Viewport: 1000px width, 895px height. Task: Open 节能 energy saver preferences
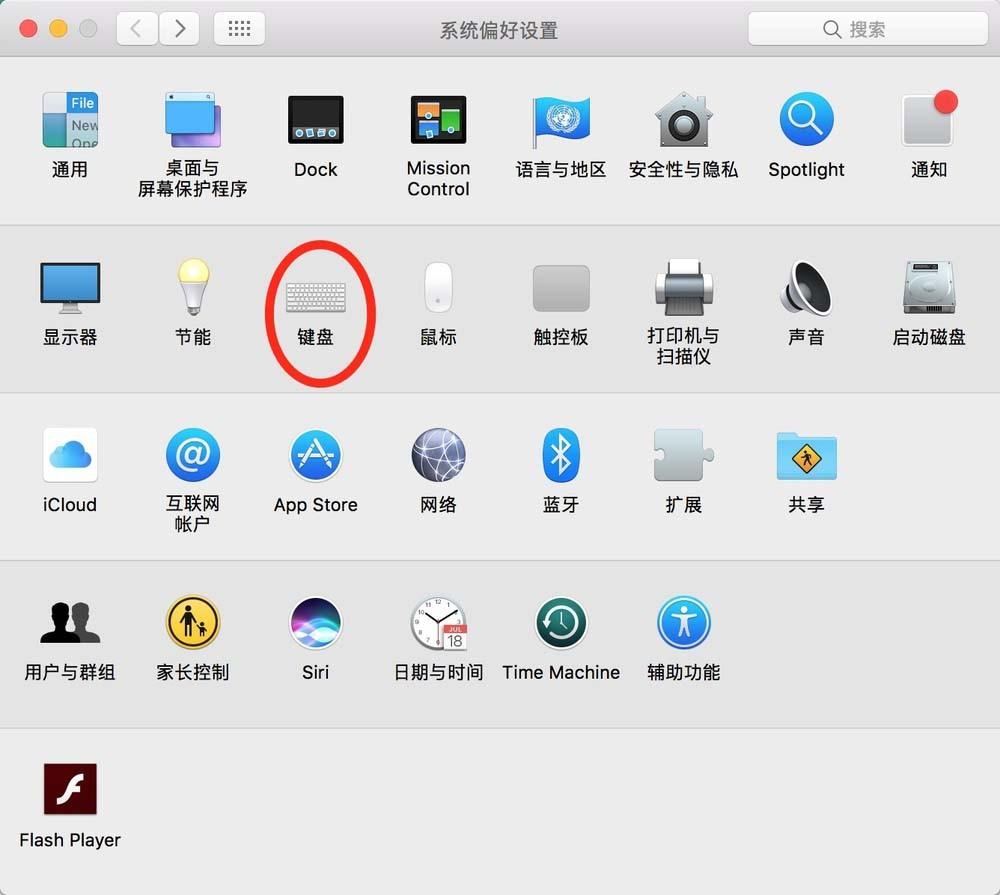[193, 288]
